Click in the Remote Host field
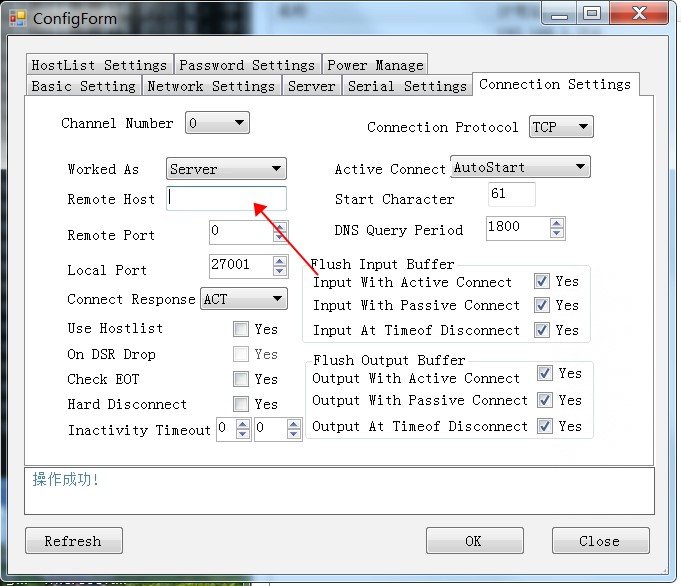The width and height of the screenshot is (681, 586). click(227, 199)
